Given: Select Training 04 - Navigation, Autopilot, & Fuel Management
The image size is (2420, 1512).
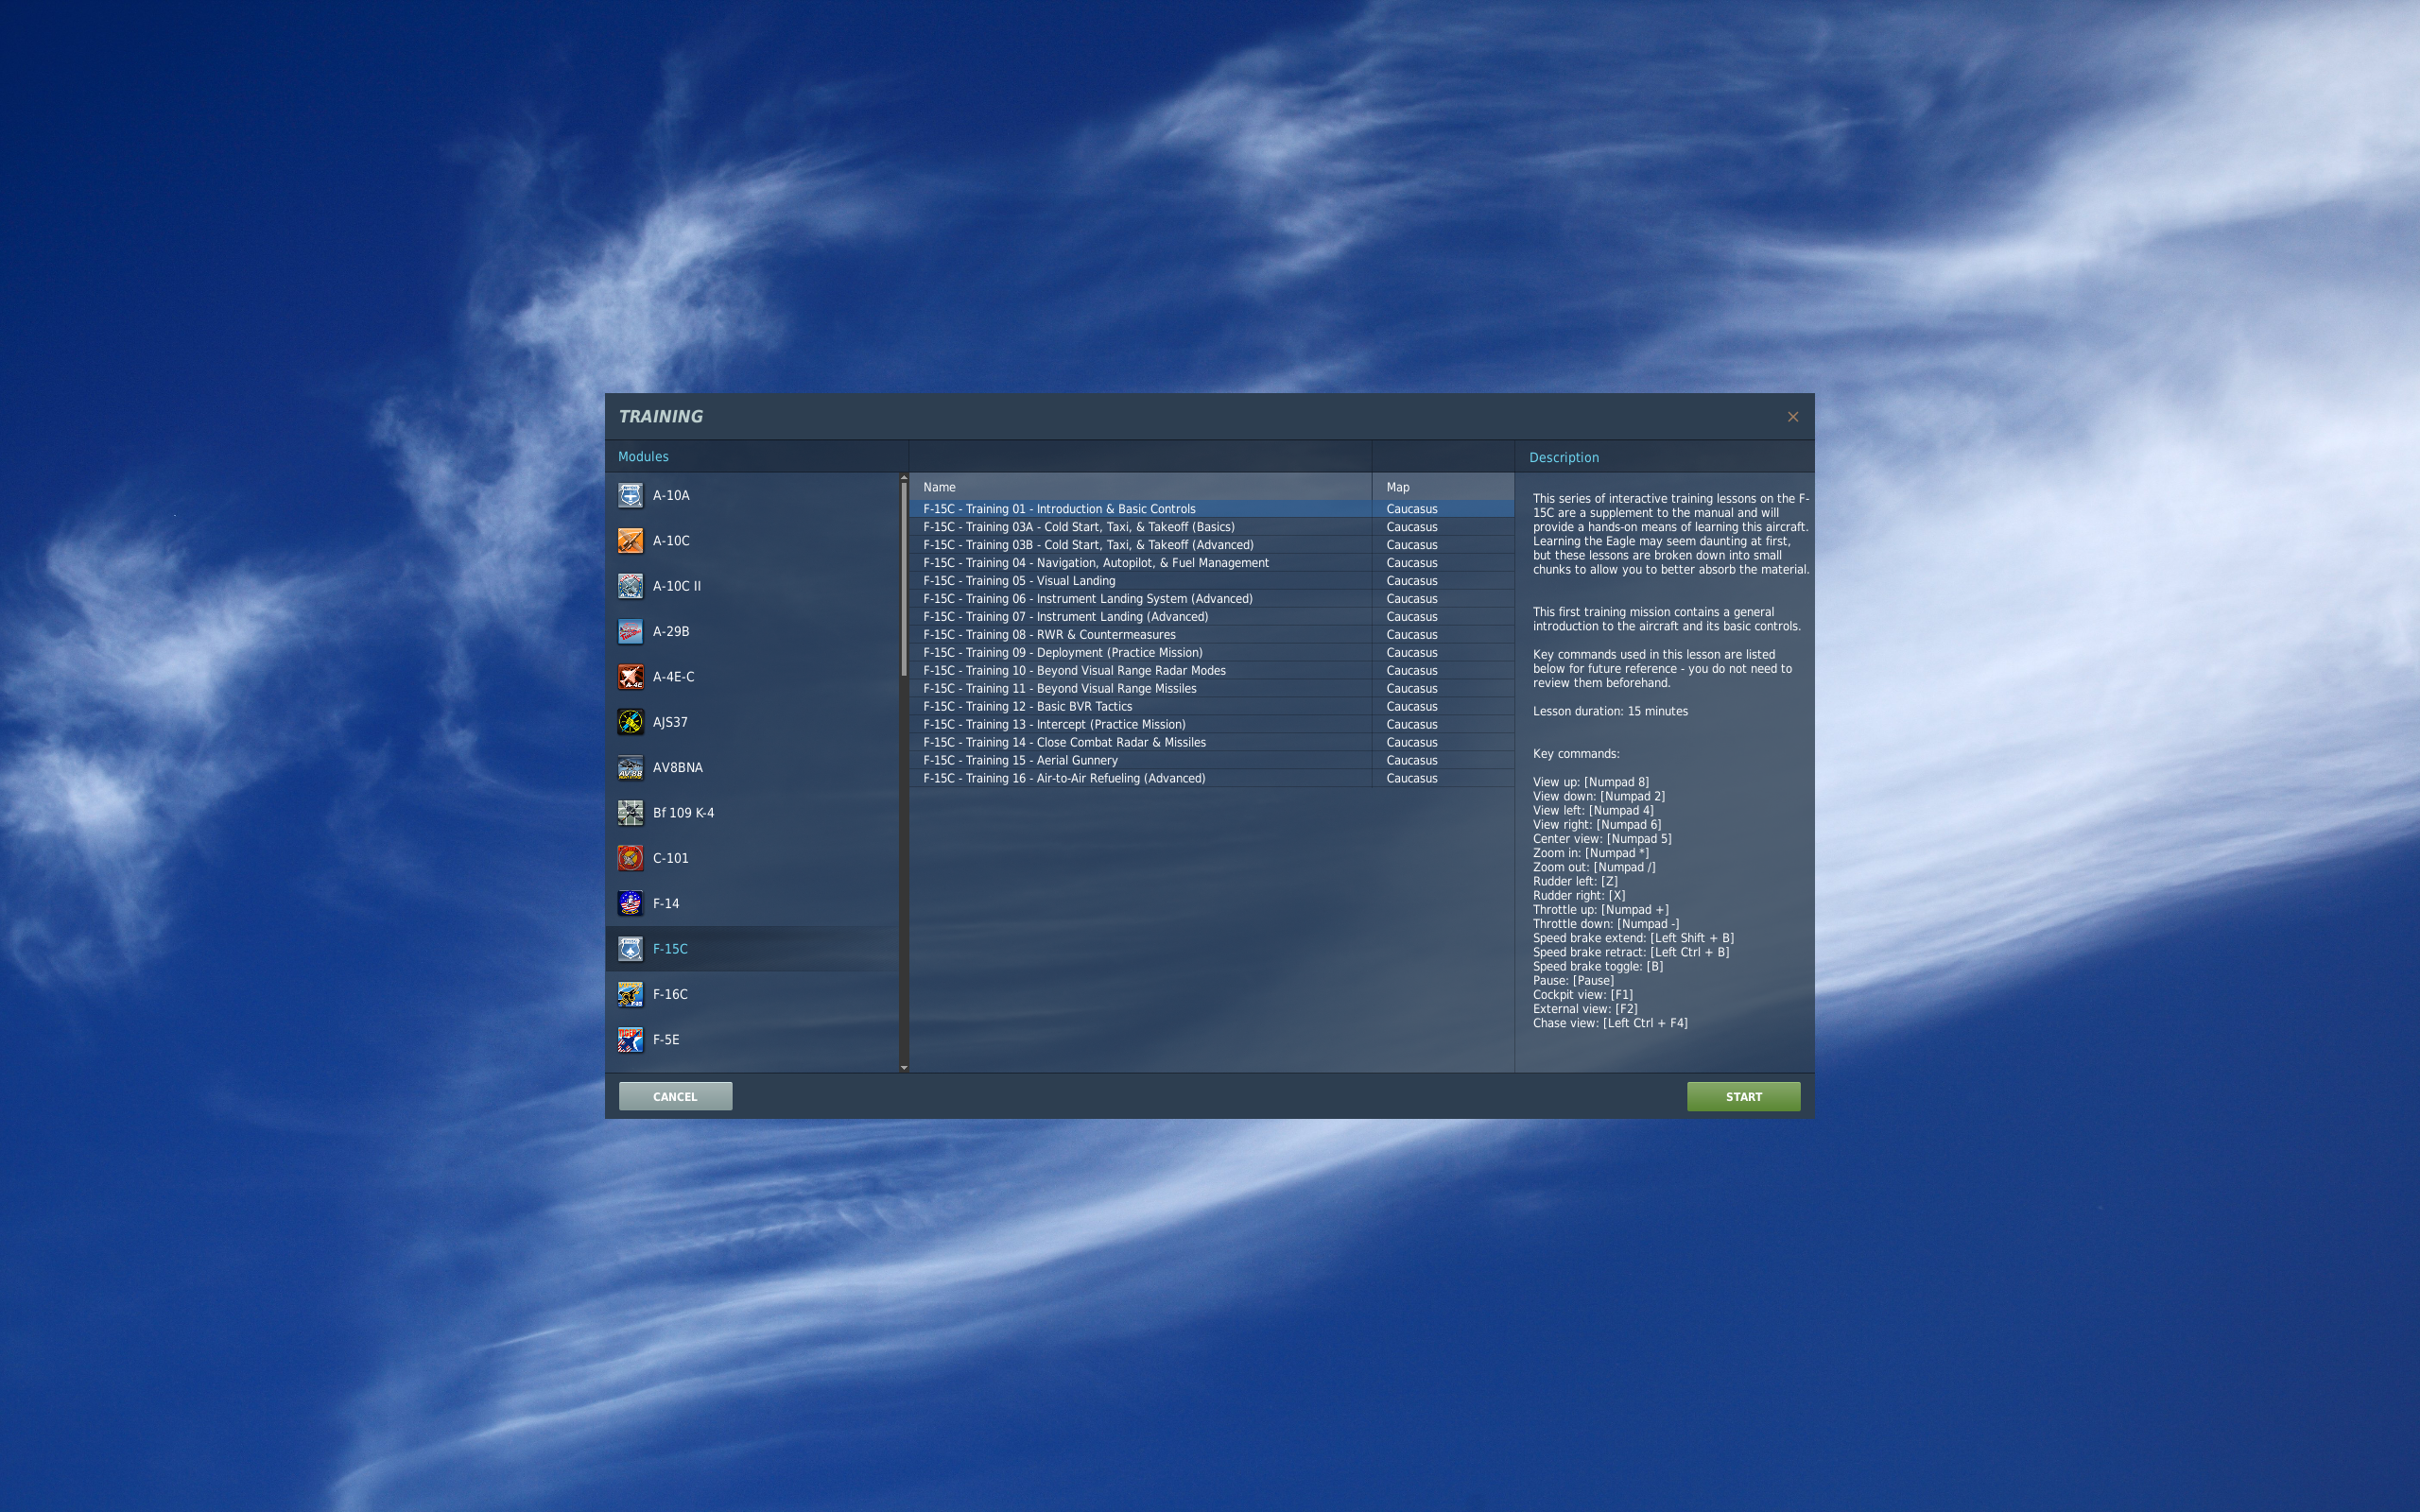Looking at the screenshot, I should pos(1211,563).
